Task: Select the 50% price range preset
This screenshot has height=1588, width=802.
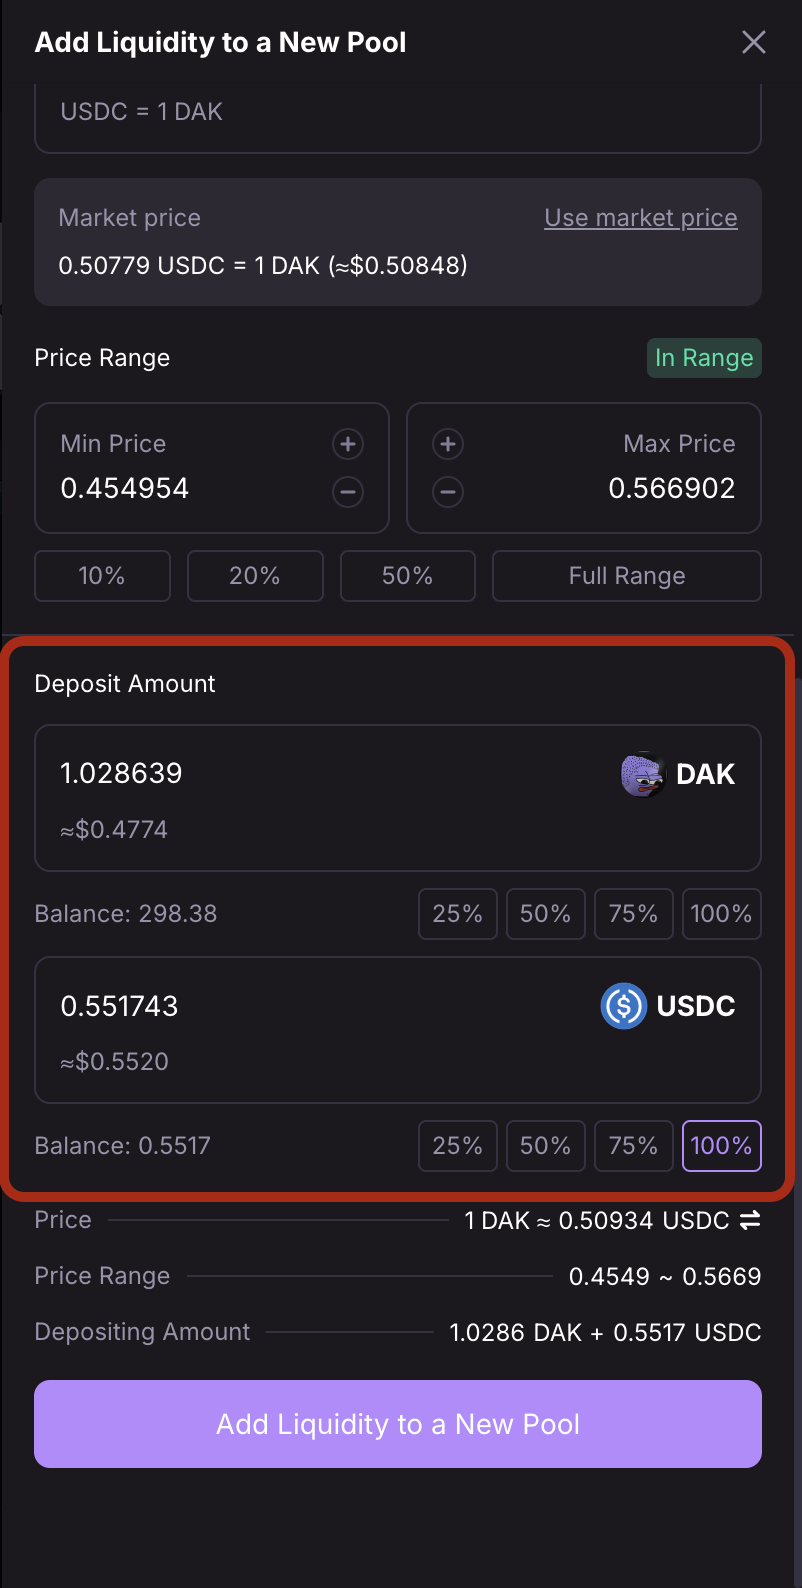Action: point(407,576)
